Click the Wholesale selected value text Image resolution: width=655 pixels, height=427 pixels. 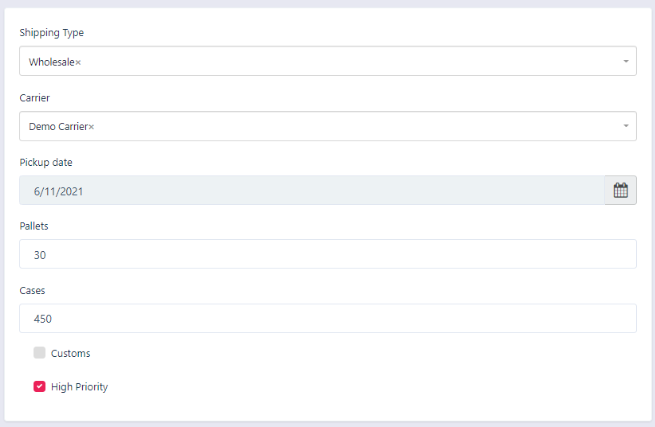tap(51, 62)
